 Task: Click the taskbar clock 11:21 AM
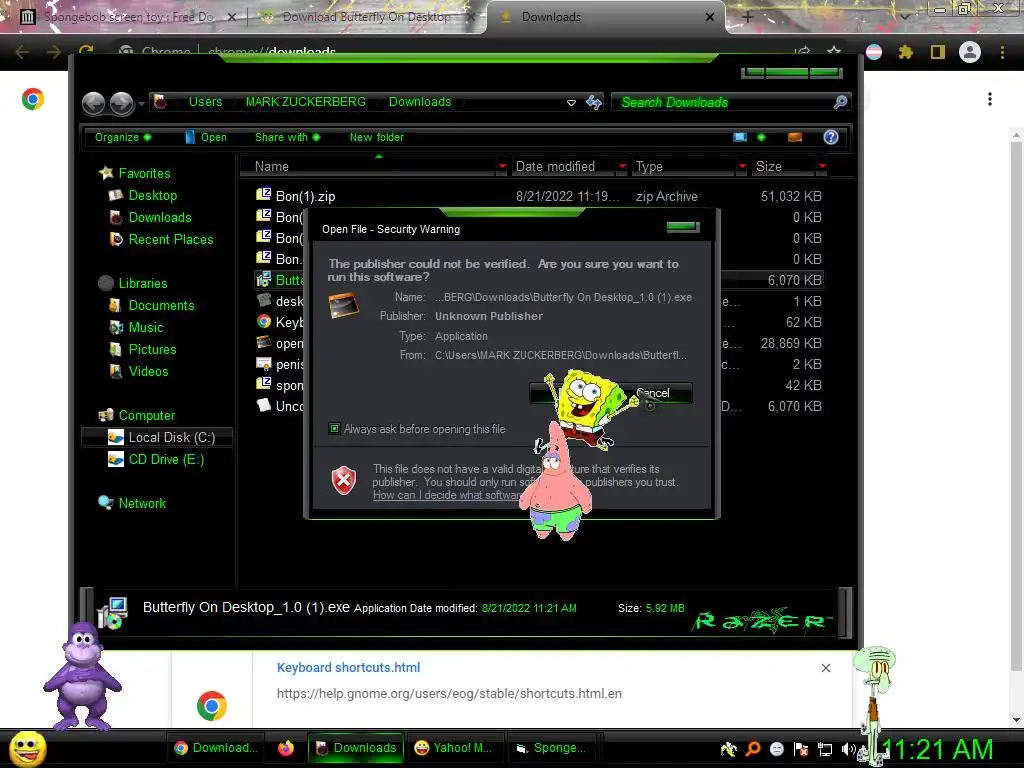[937, 749]
